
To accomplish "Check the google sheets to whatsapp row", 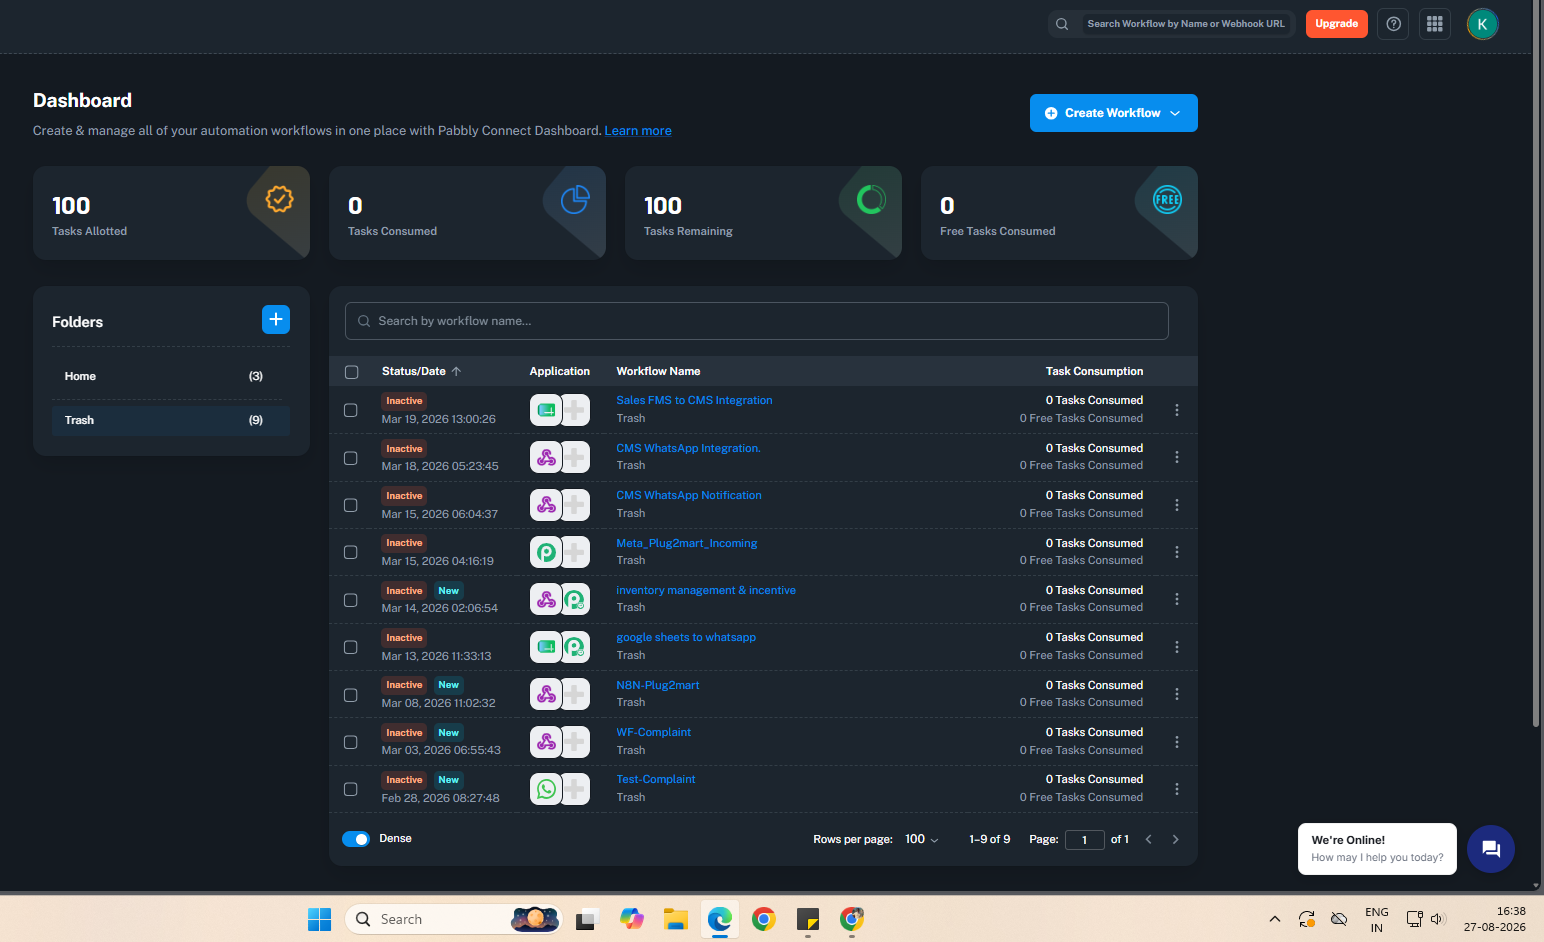I will coord(351,647).
